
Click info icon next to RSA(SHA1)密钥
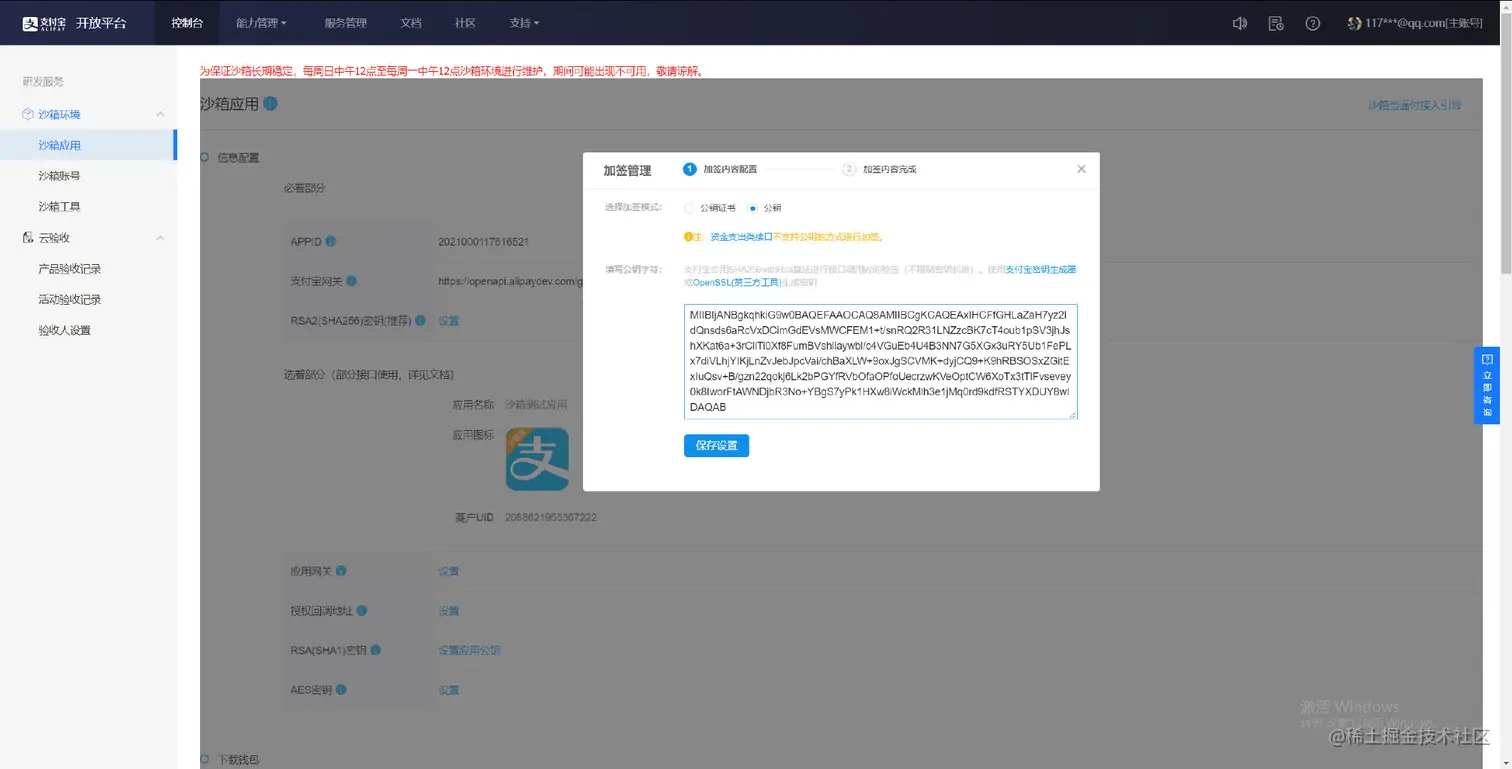click(x=376, y=650)
